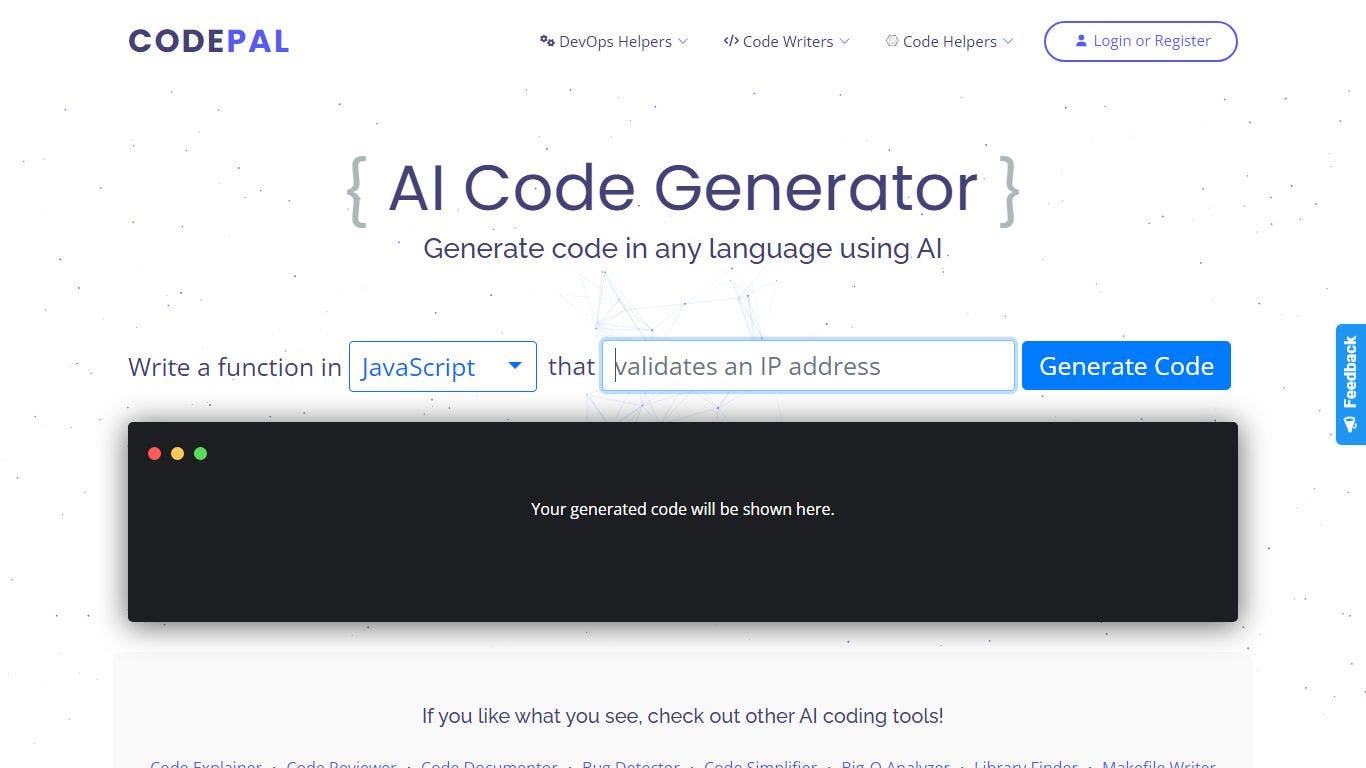Screen dimensions: 1366x768
Task: Click the icon beside Code Helpers
Action: tap(892, 41)
